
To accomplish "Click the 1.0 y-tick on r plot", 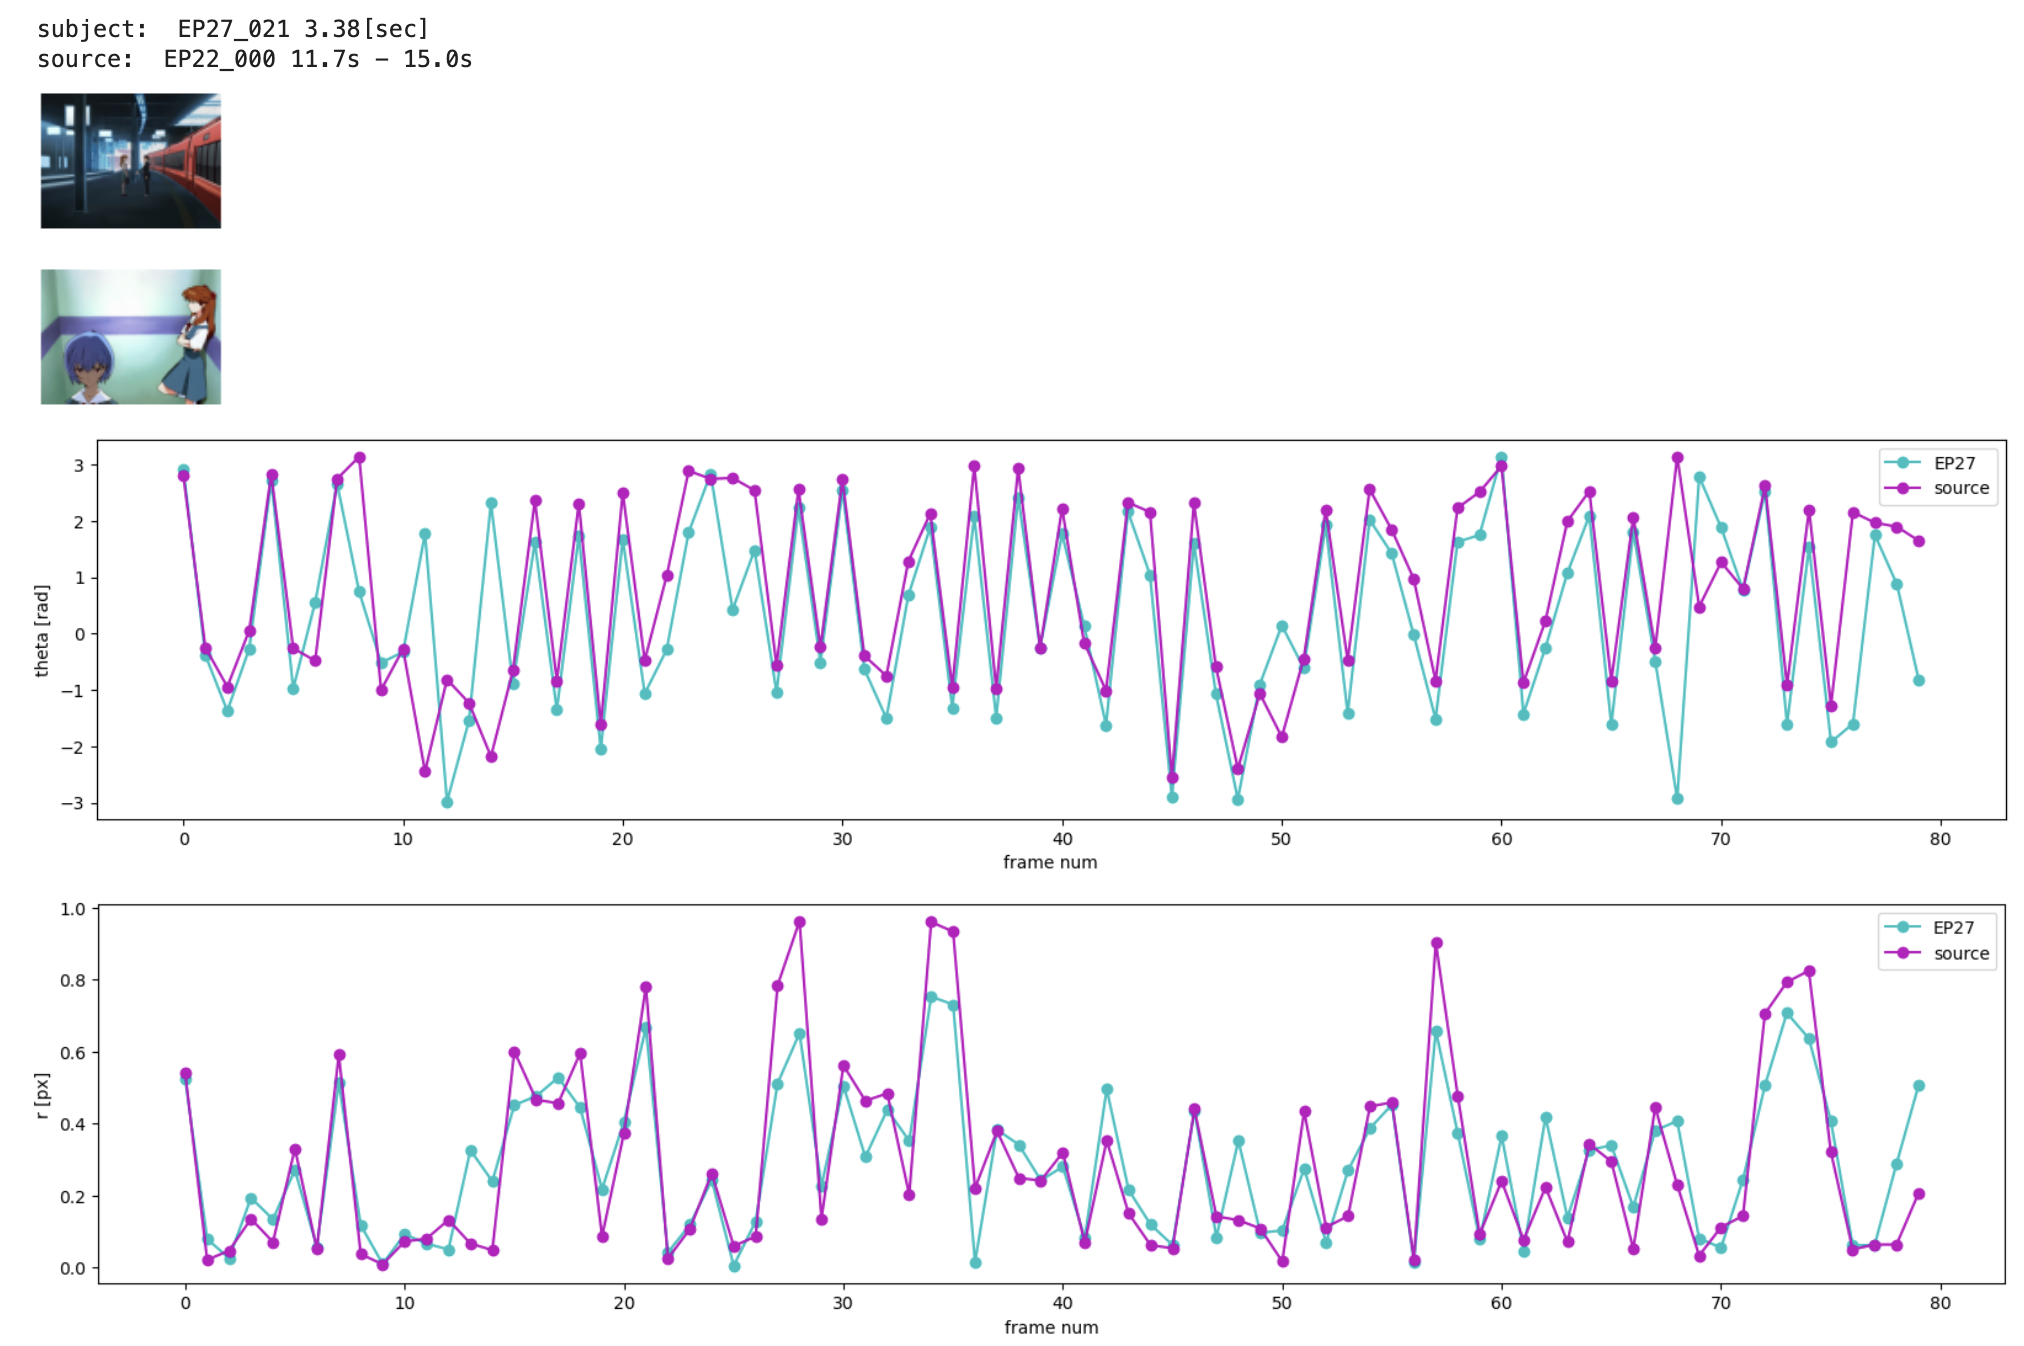I will pyautogui.click(x=73, y=909).
